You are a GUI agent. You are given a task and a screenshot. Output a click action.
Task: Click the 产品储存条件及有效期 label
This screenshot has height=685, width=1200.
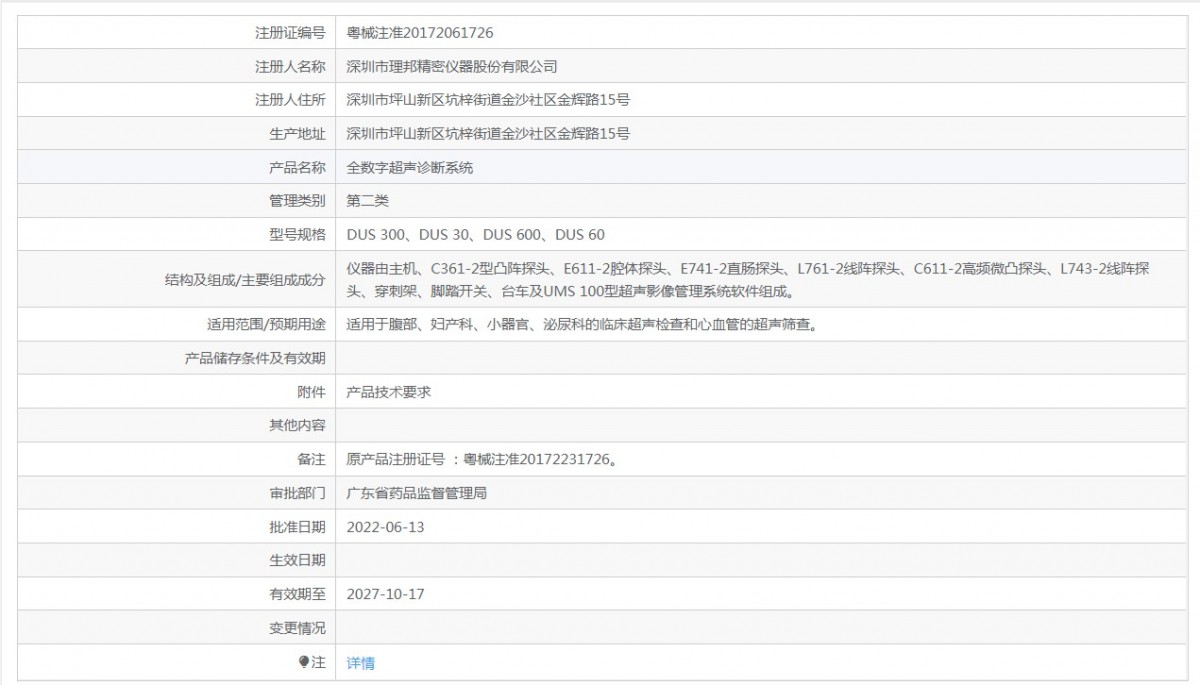click(x=255, y=358)
